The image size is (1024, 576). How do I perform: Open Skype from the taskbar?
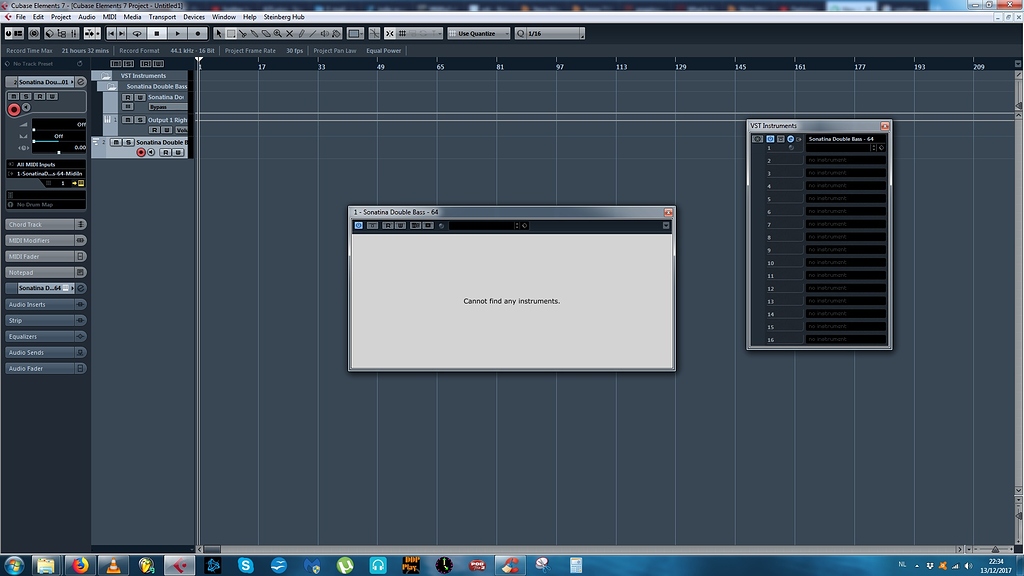[246, 565]
